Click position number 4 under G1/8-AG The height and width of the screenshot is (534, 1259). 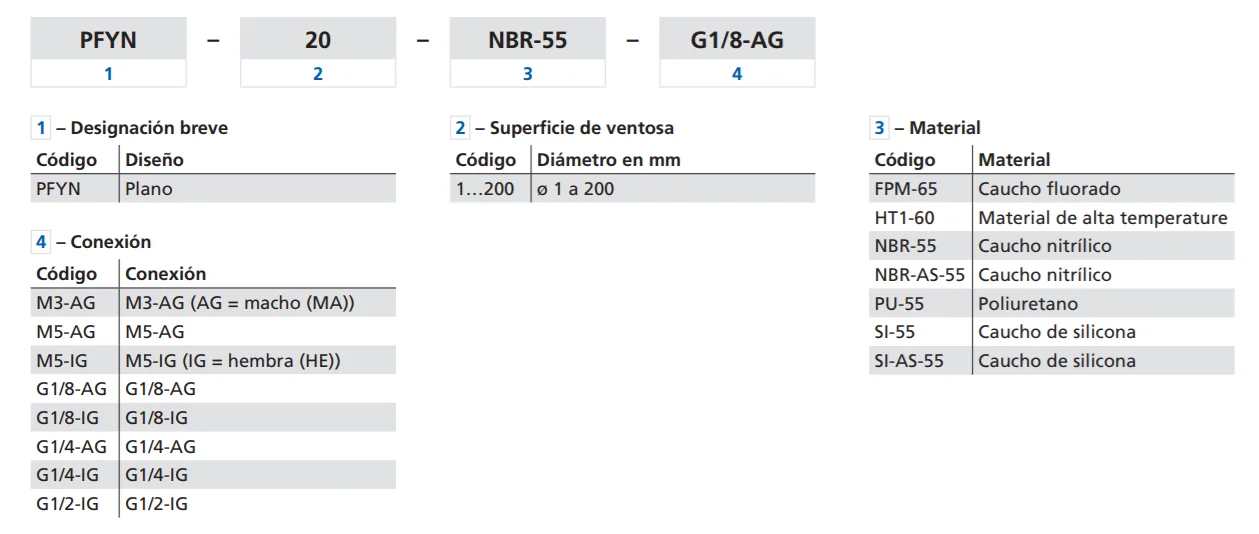point(737,73)
